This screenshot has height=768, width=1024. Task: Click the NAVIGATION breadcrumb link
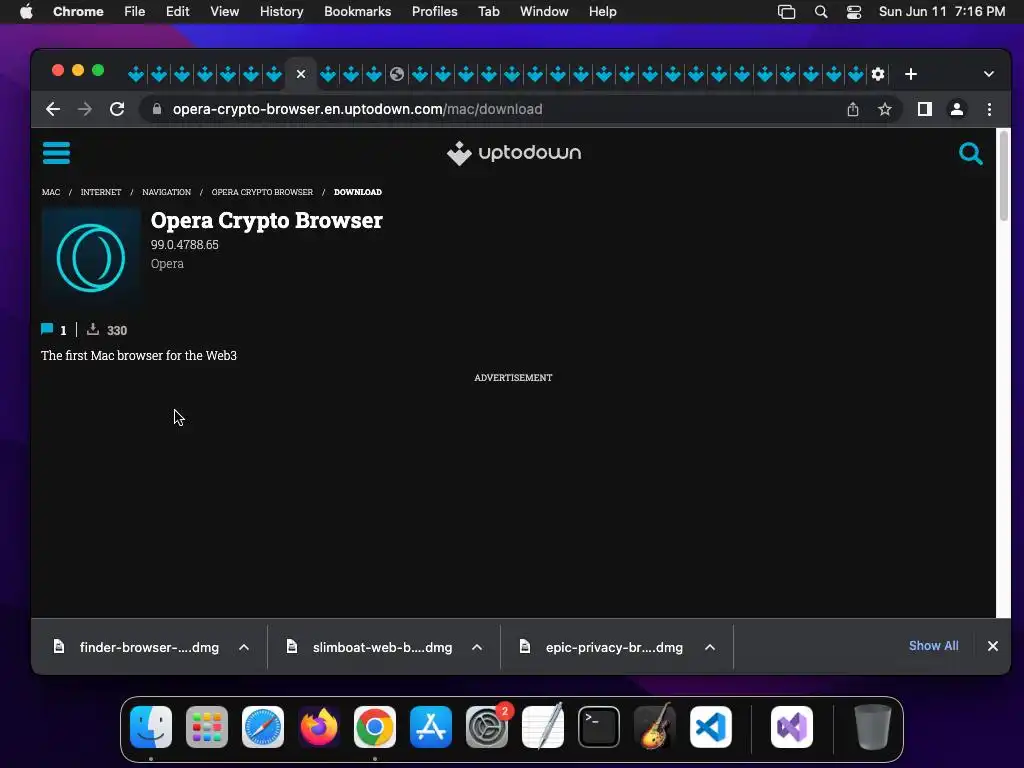click(x=167, y=192)
